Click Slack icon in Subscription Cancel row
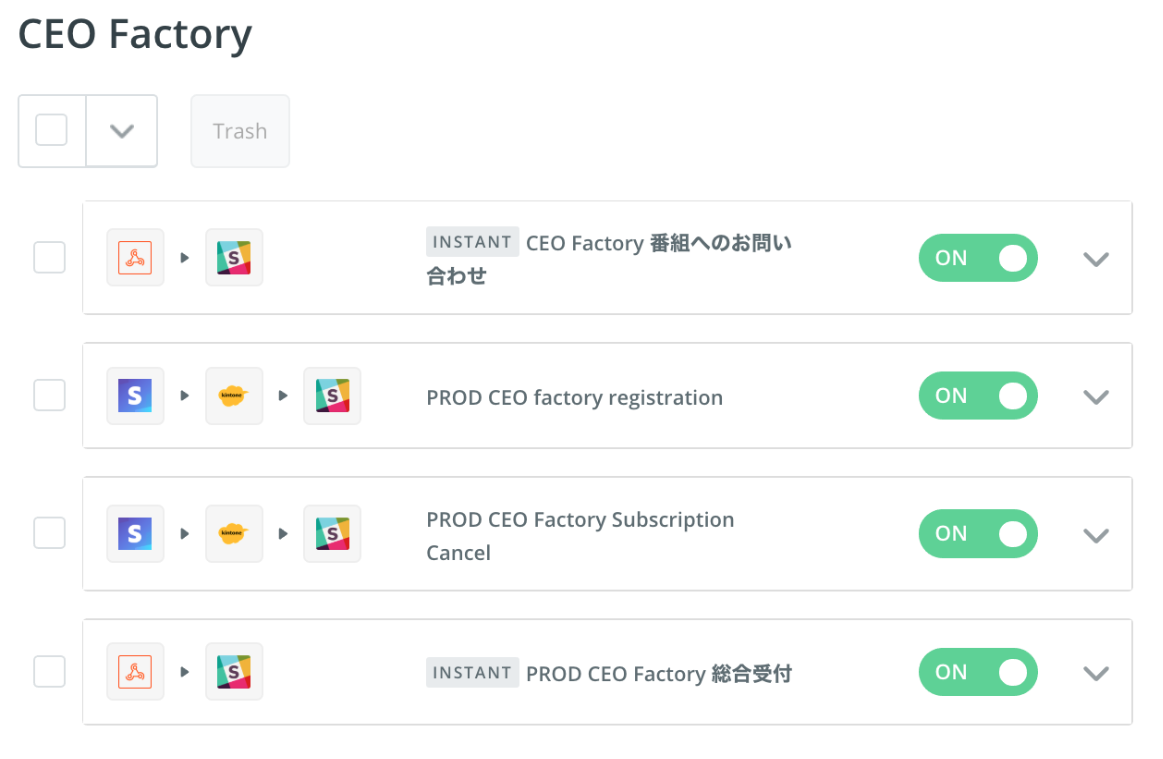Viewport: 1163px width, 759px height. 332,533
